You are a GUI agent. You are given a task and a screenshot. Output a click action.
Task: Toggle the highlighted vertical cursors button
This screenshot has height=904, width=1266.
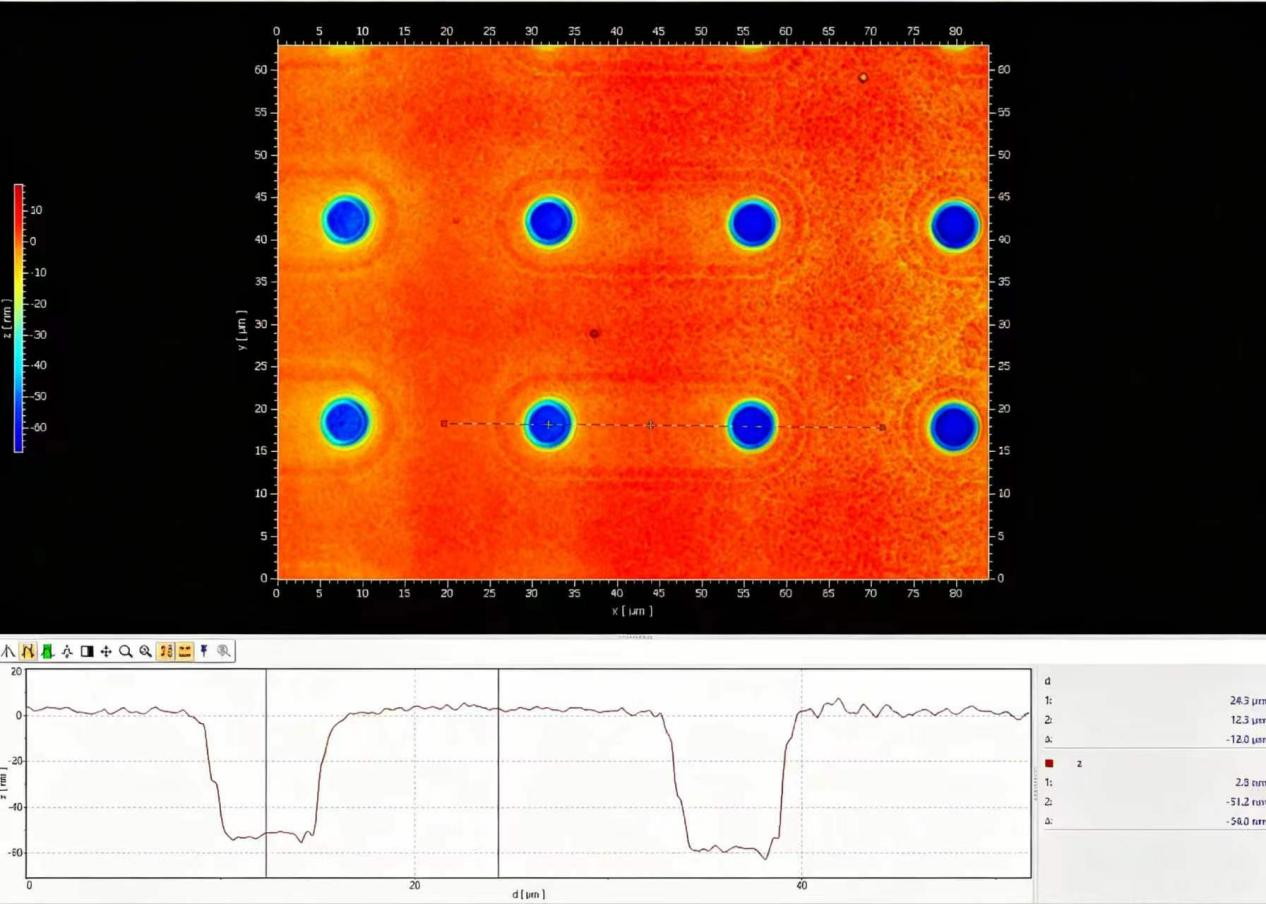click(166, 651)
